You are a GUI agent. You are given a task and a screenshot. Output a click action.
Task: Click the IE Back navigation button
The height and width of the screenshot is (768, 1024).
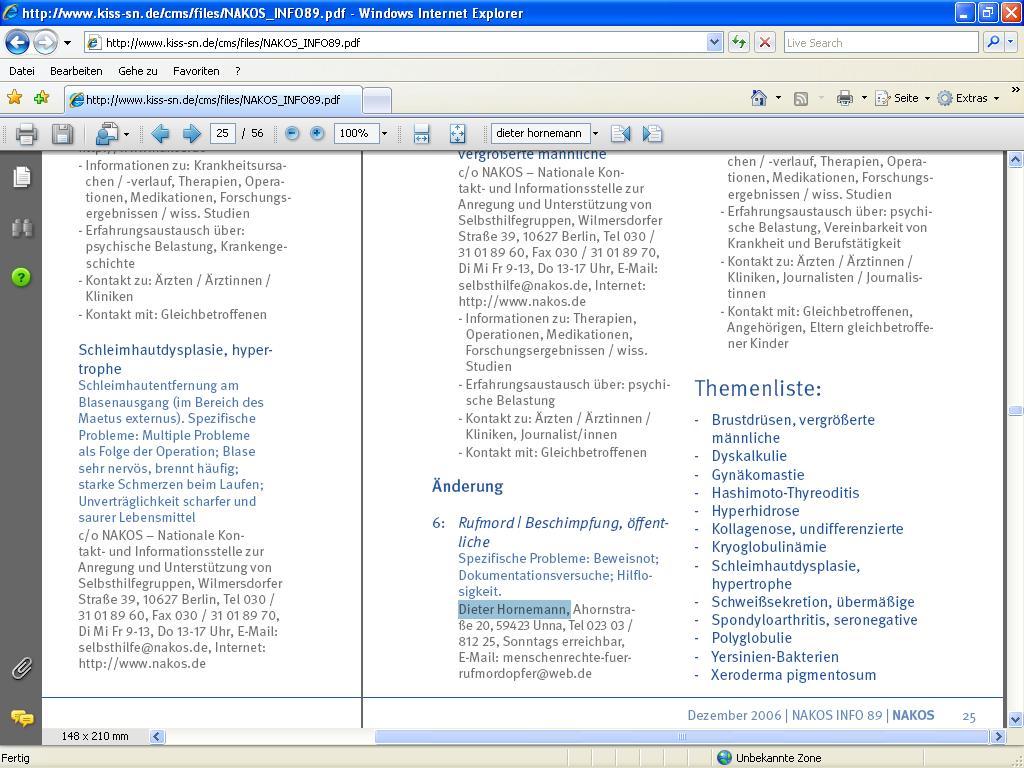[x=18, y=43]
